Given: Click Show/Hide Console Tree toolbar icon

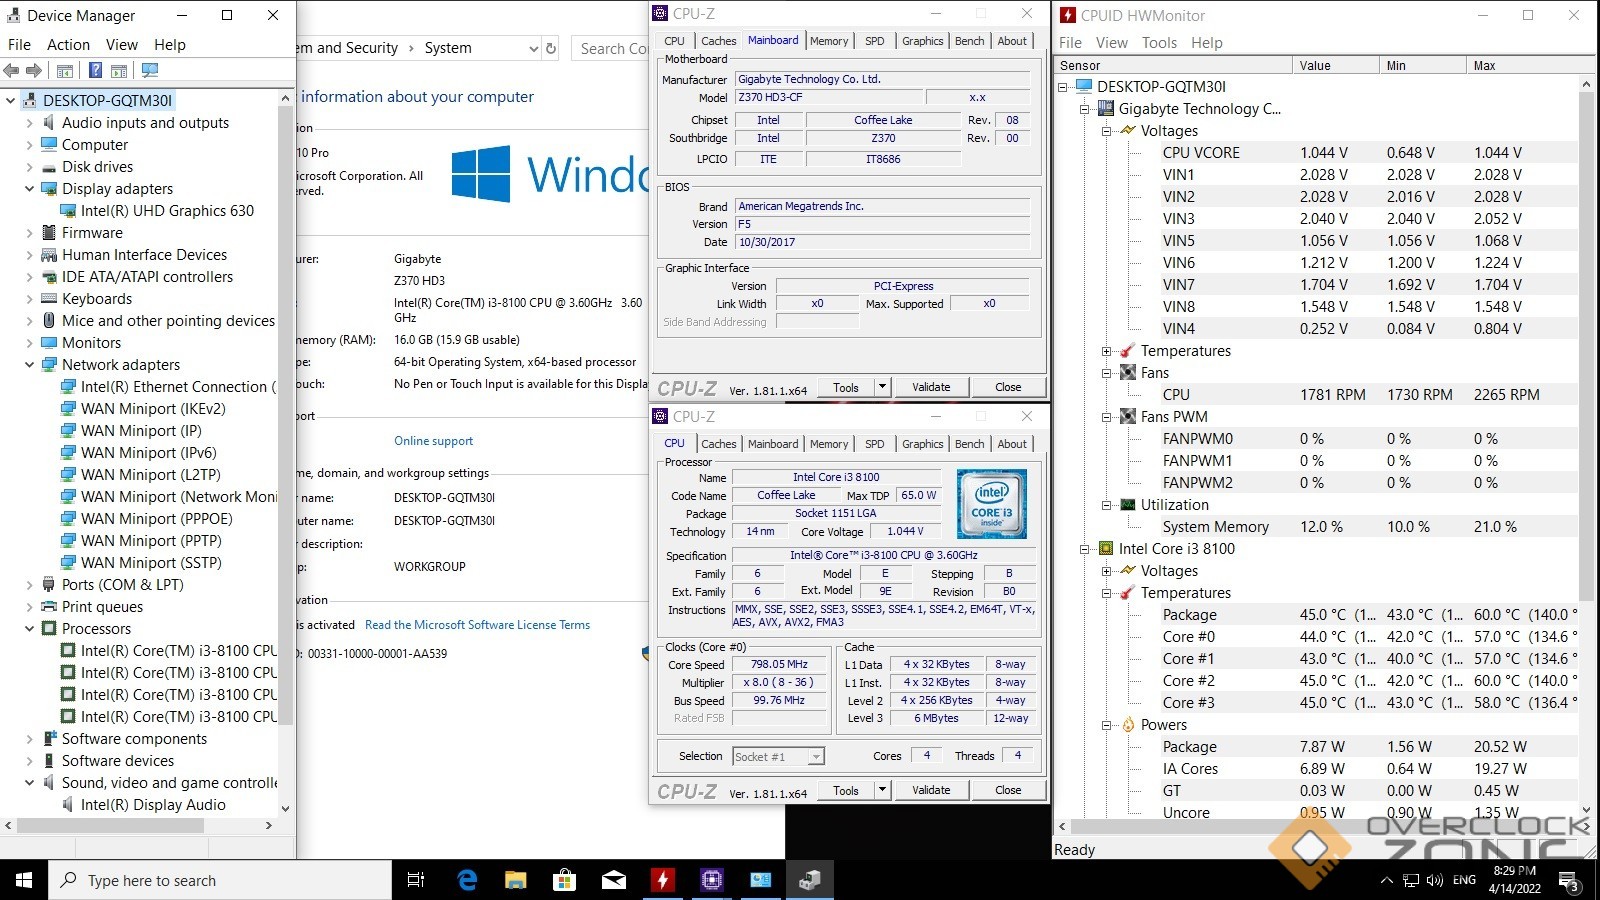Looking at the screenshot, I should coord(65,71).
